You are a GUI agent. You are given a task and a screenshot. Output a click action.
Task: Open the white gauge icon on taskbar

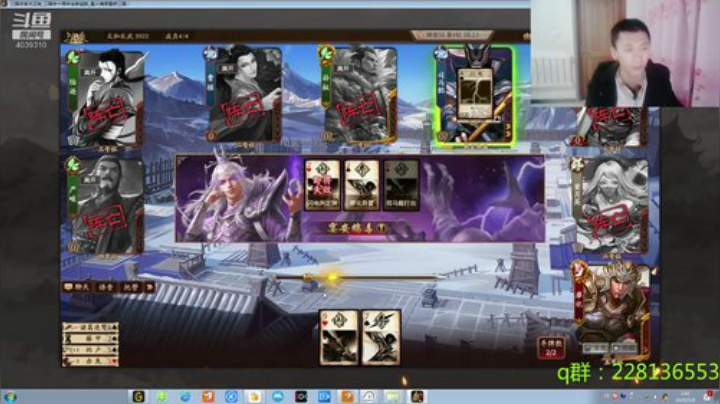tap(370, 397)
